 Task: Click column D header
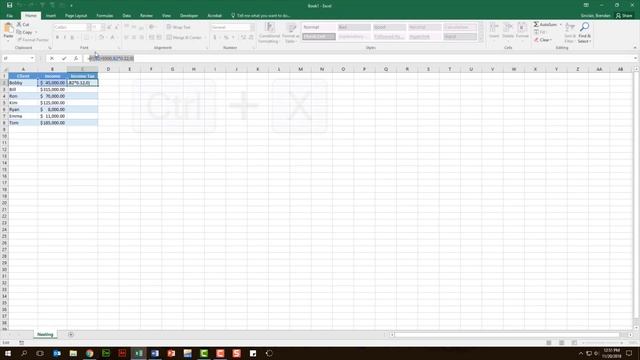pyautogui.click(x=108, y=69)
